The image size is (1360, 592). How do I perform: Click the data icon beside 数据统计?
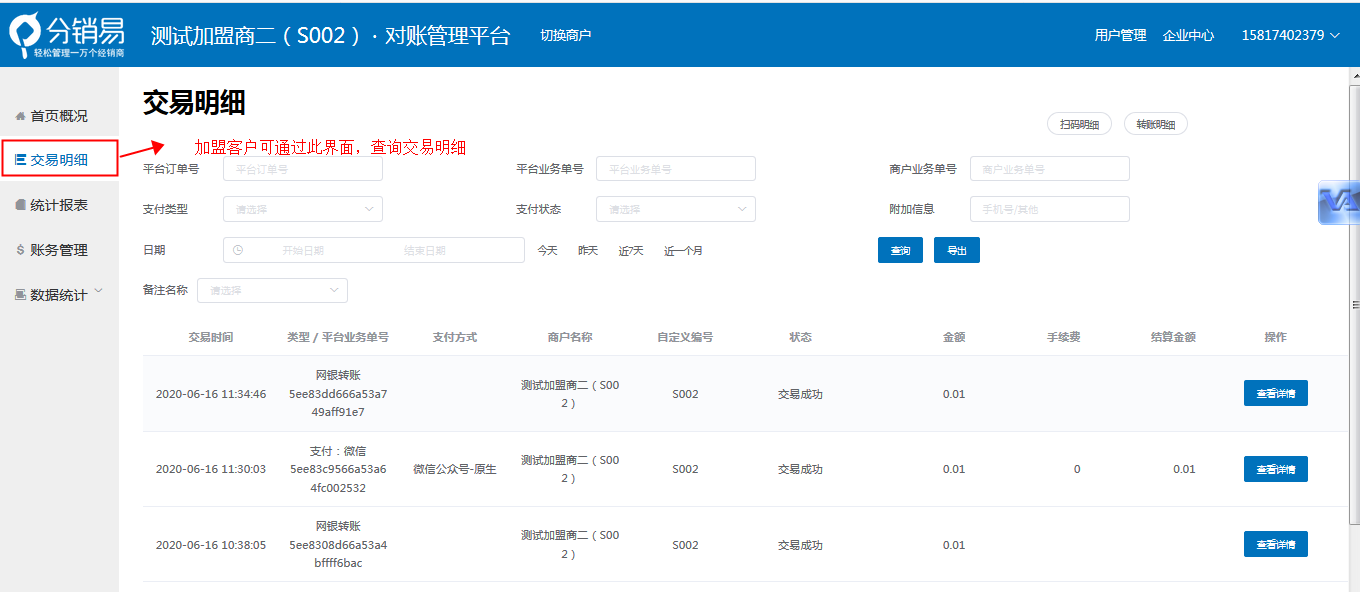20,295
